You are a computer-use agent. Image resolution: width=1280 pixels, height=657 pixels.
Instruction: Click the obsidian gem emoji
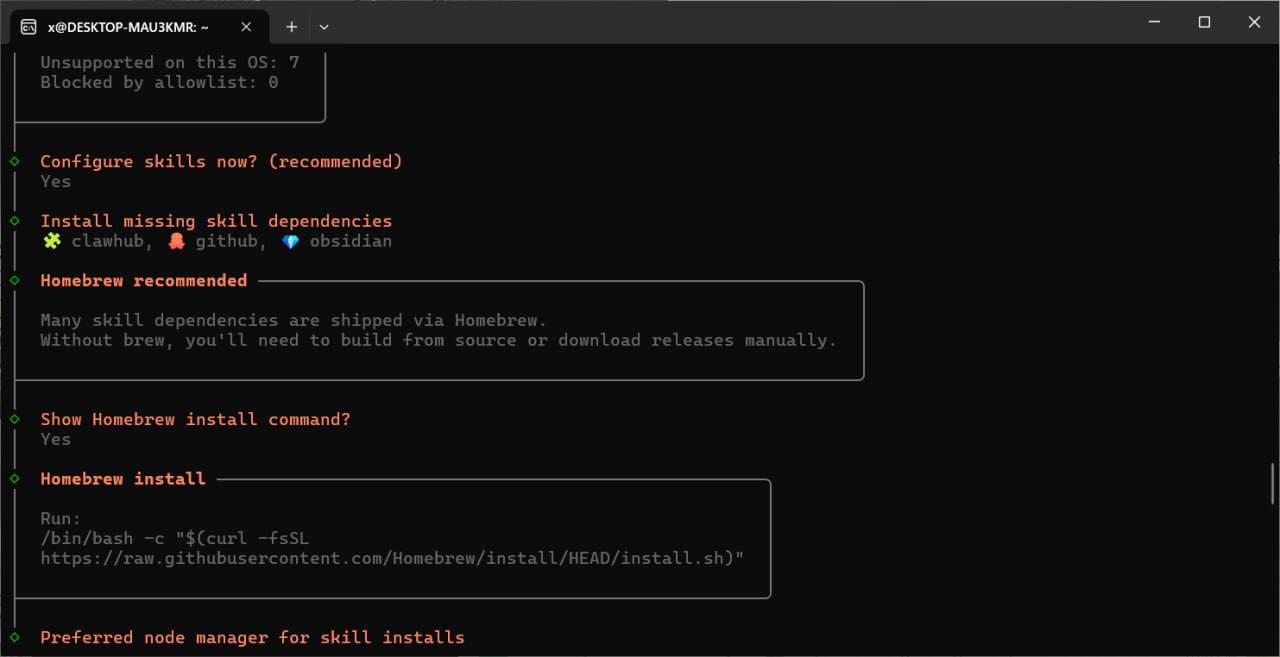point(290,241)
